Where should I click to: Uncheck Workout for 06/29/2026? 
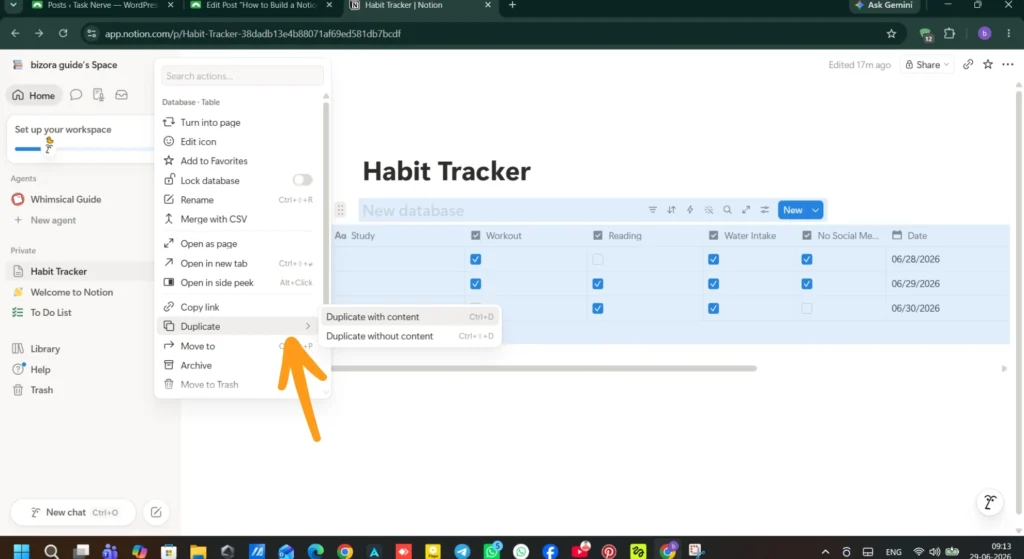[x=475, y=283]
